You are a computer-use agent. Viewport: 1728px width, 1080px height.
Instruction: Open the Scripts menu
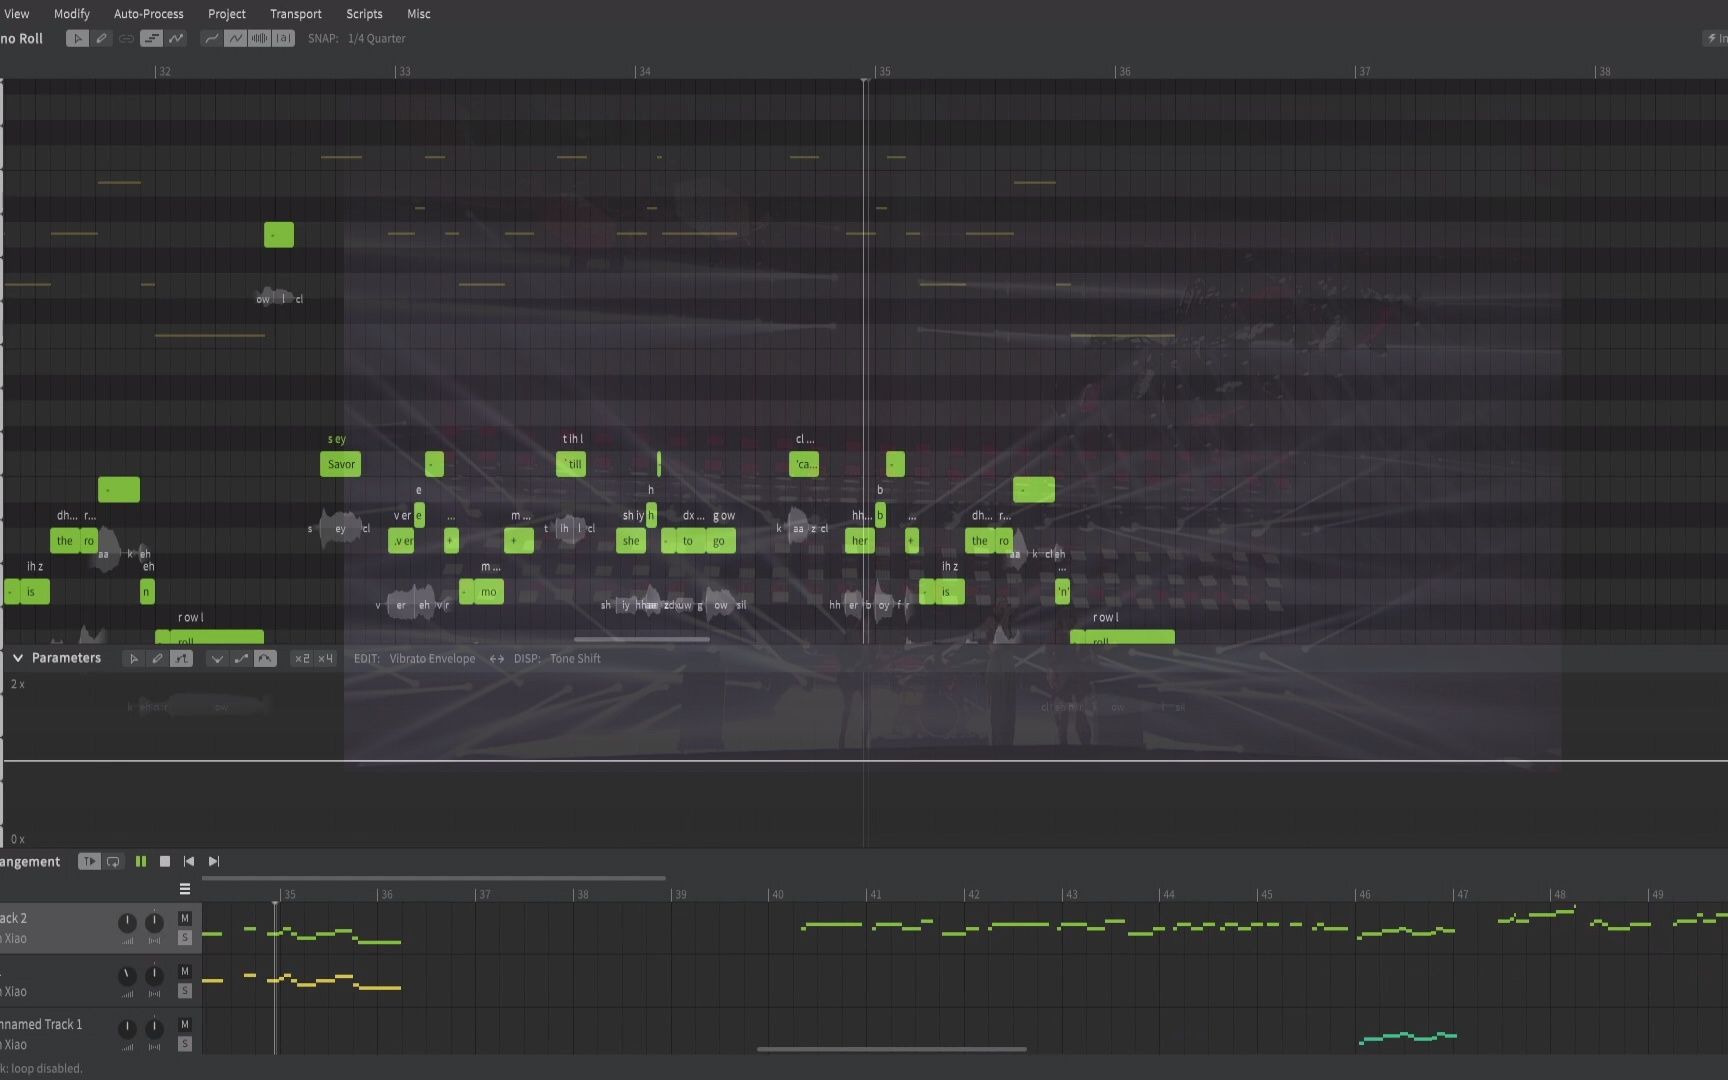click(x=364, y=14)
